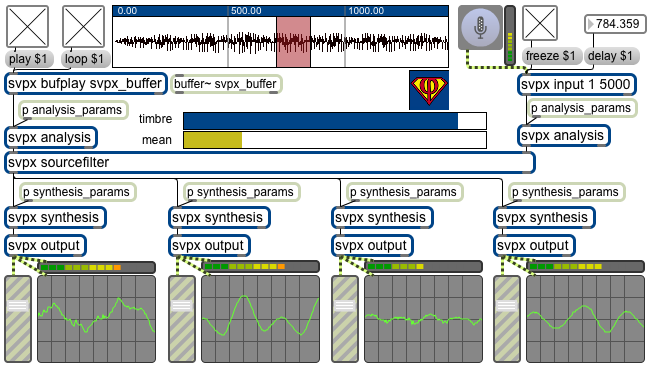
Task: Click the first output gain slider
Action: tap(18, 319)
